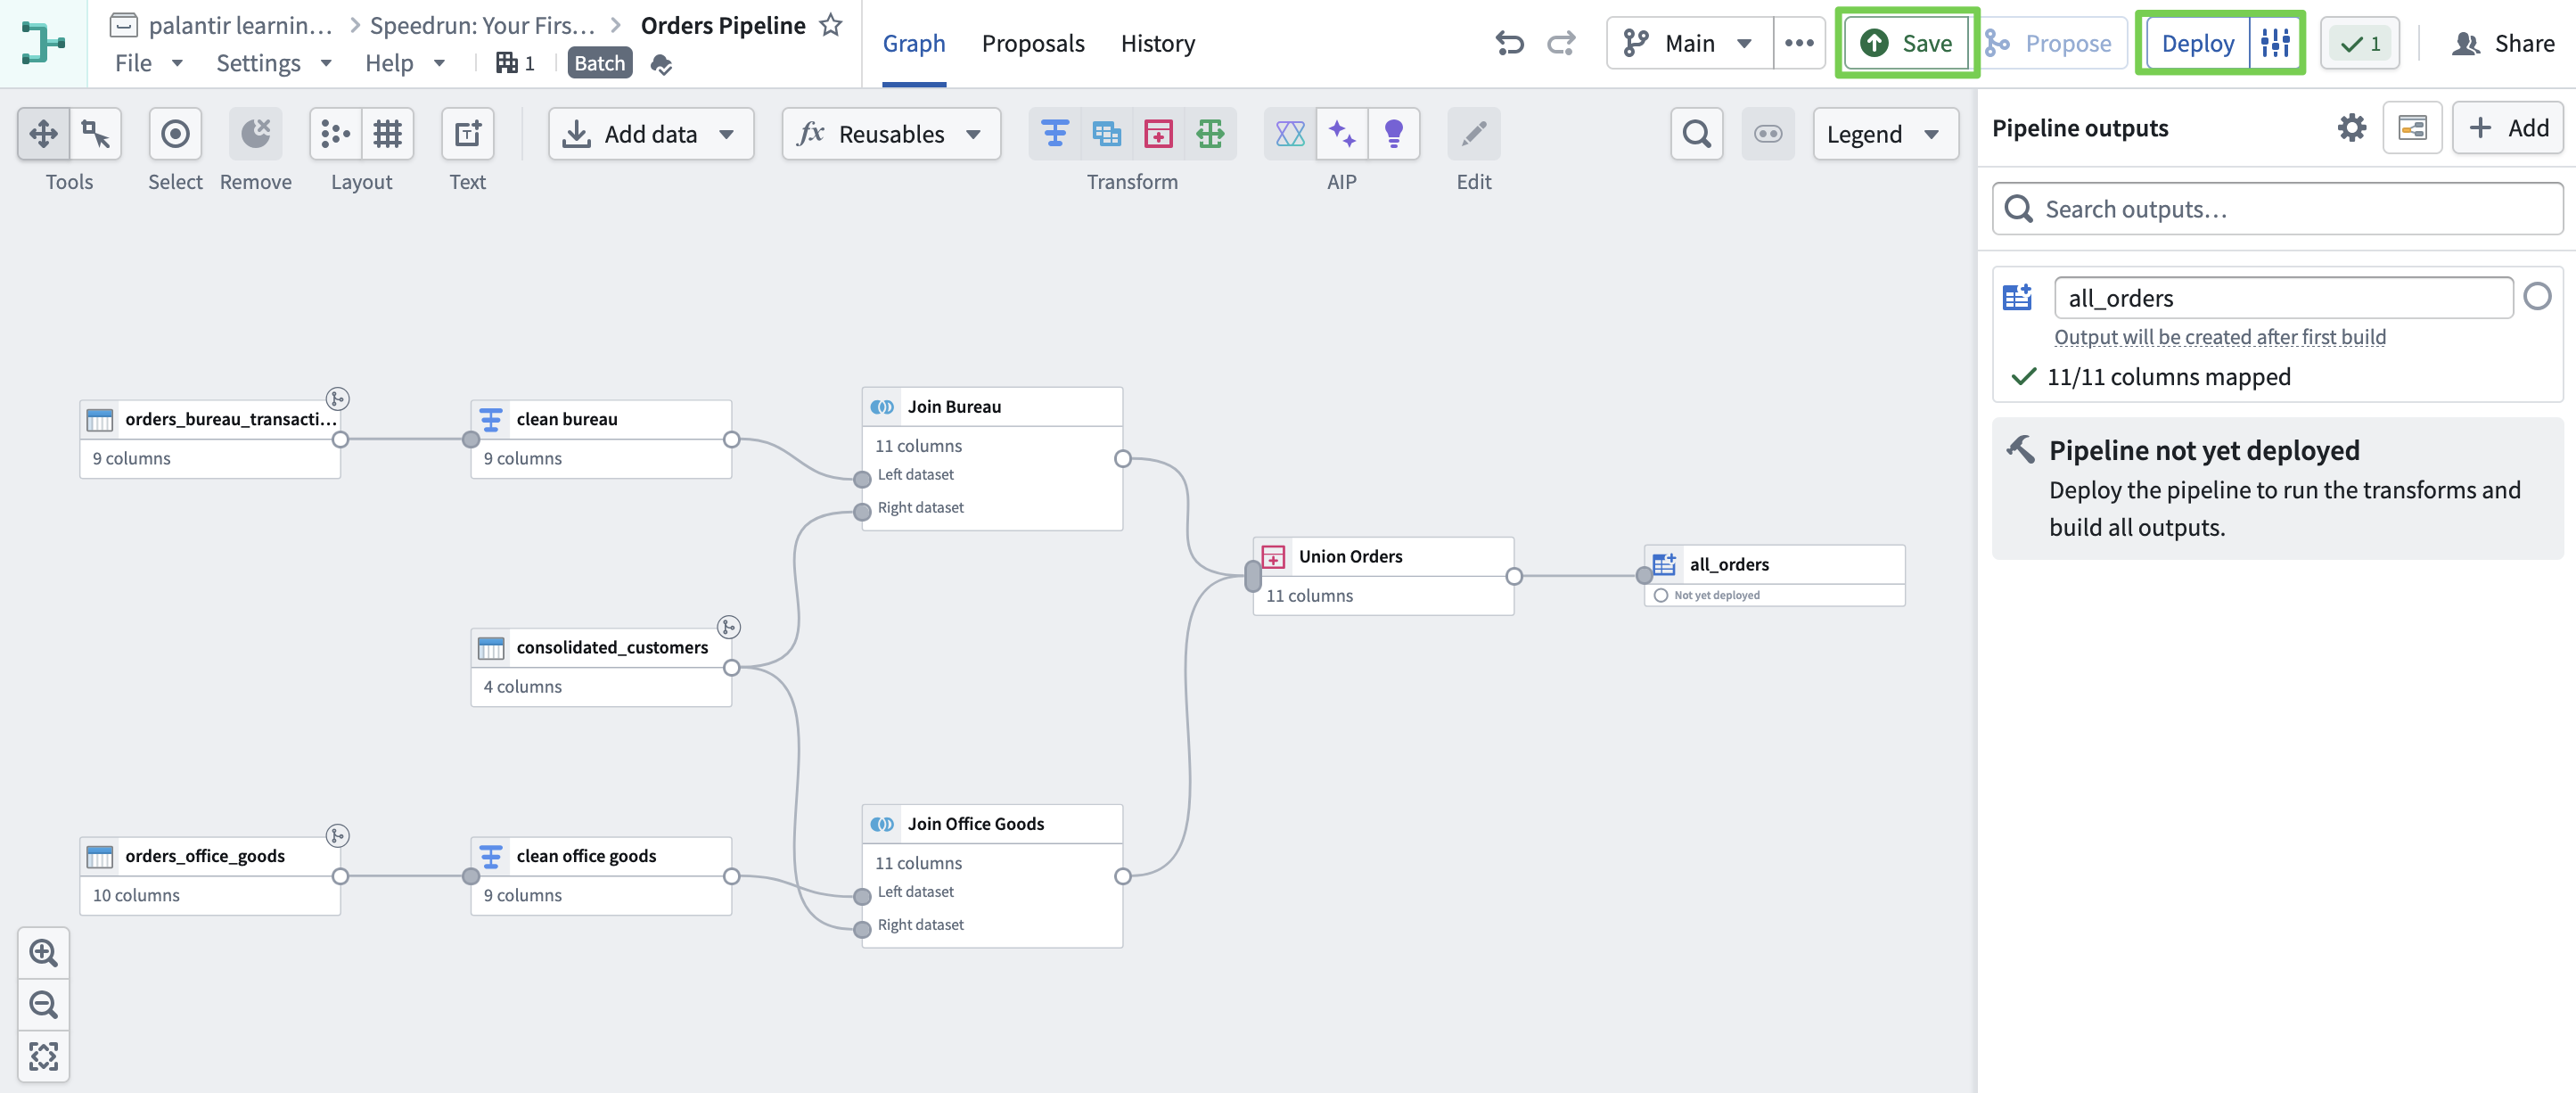Click the grid layout icon
Image resolution: width=2576 pixels, height=1093 pixels.
click(x=387, y=134)
